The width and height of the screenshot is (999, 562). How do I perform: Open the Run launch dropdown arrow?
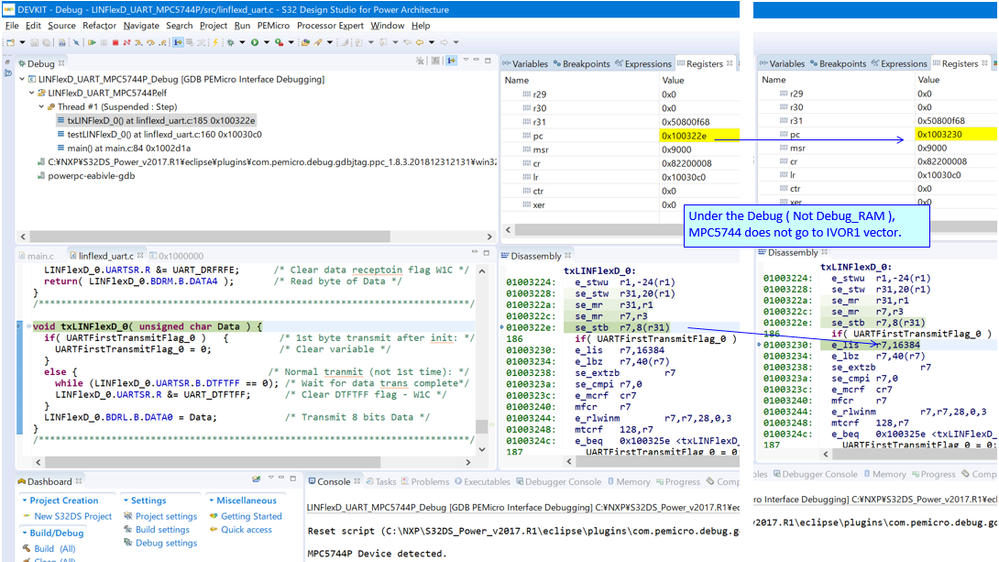[x=266, y=43]
